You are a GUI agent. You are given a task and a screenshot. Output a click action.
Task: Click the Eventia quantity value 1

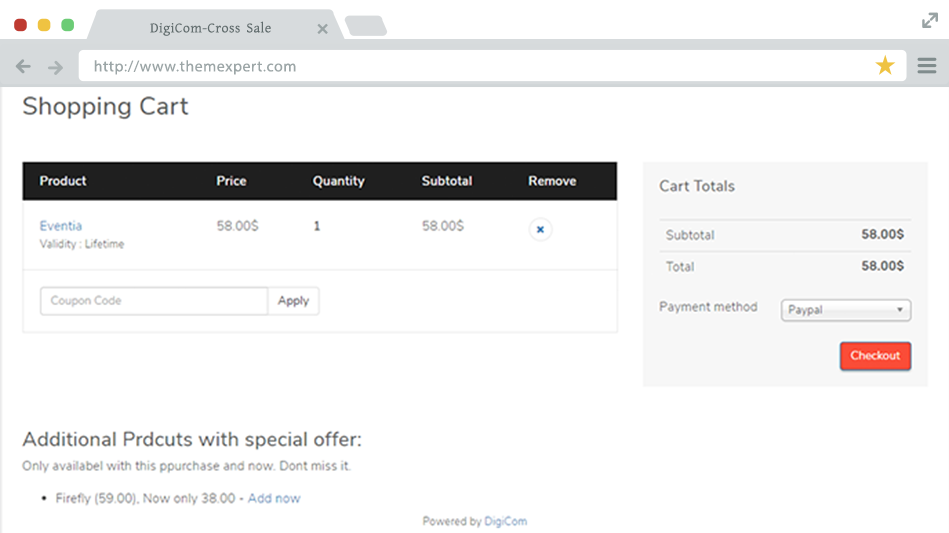317,226
